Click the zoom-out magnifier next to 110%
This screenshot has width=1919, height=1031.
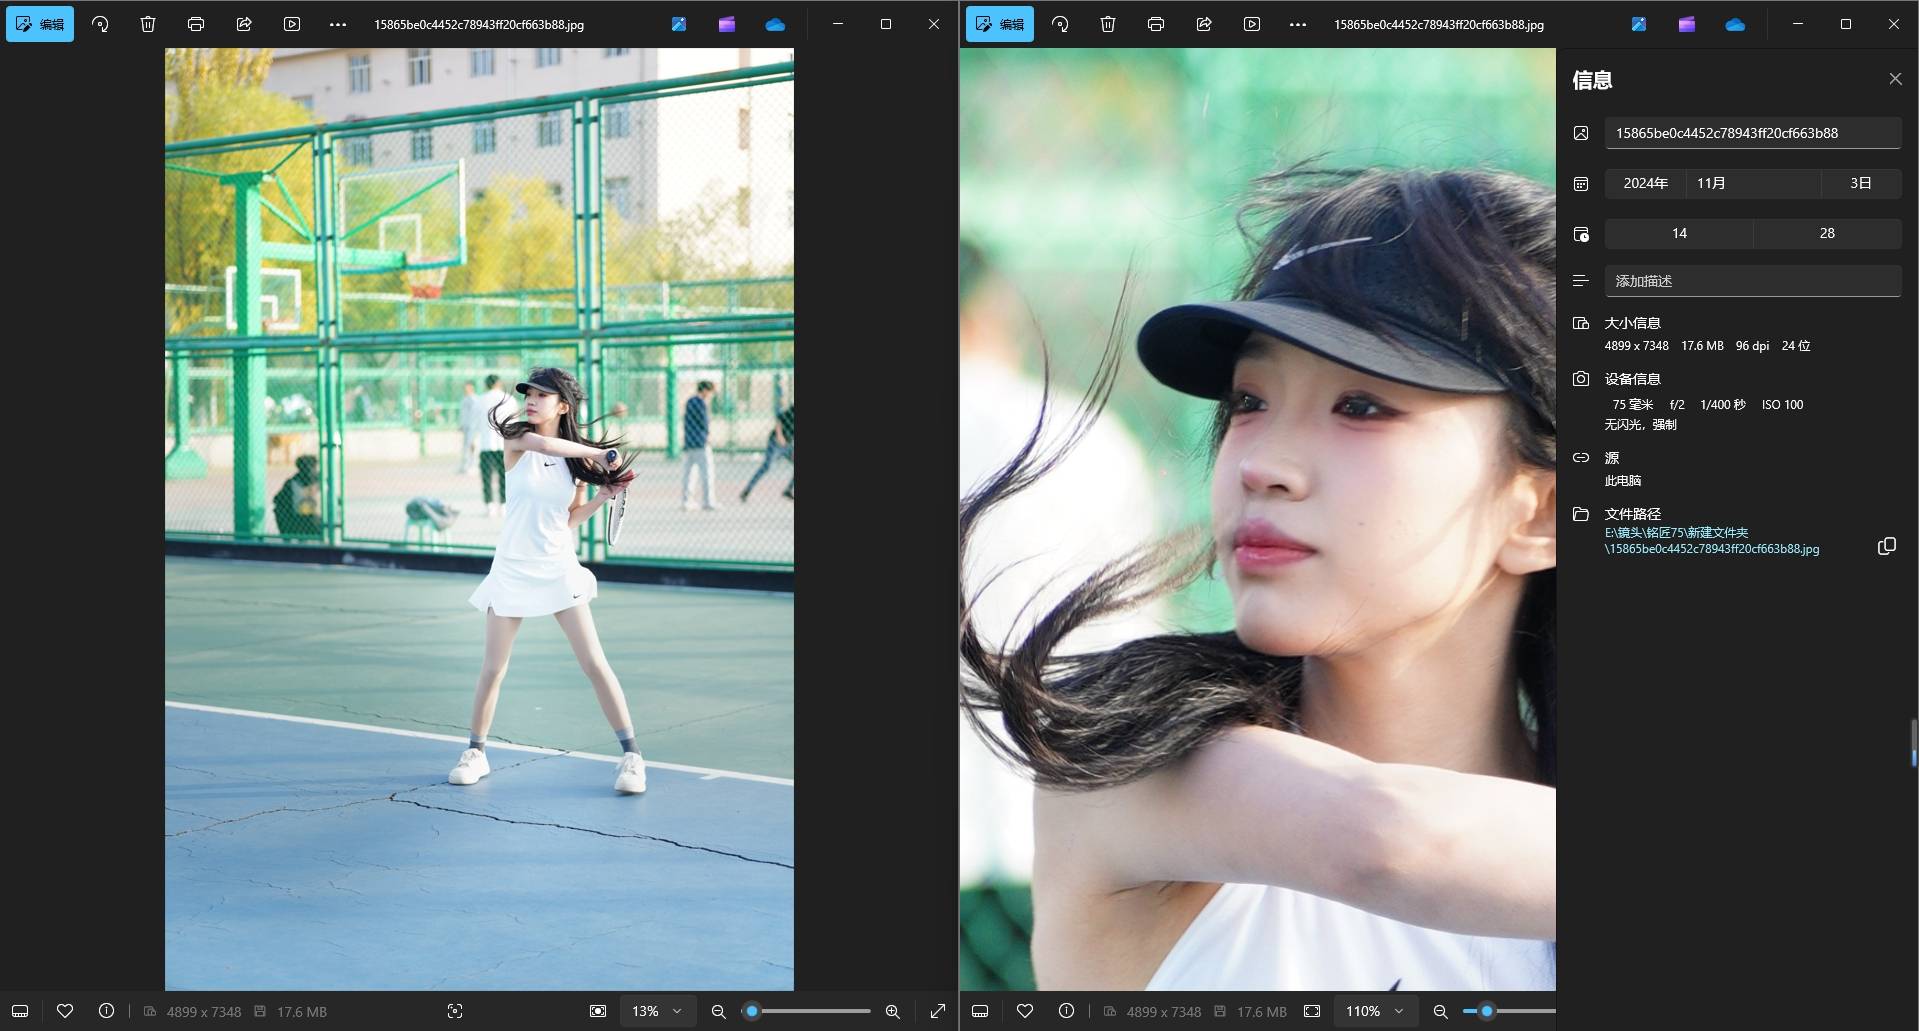pos(1440,1011)
